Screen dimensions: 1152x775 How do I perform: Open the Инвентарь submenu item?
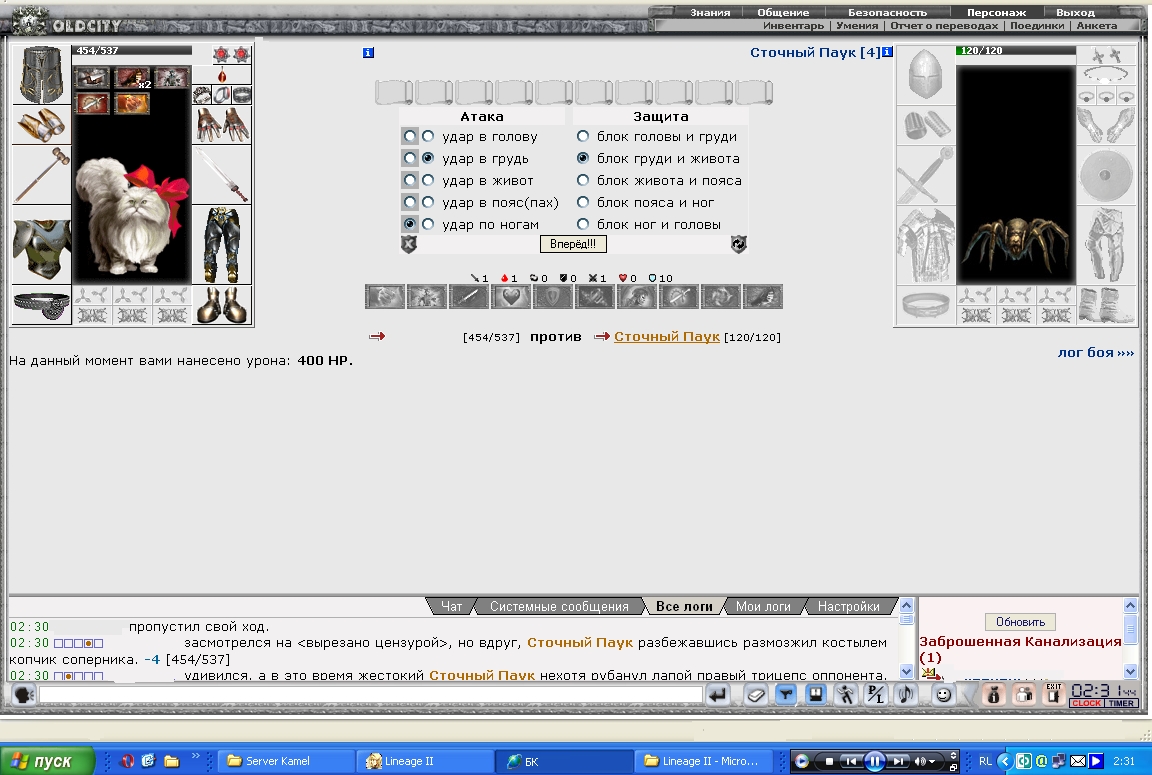[x=793, y=26]
